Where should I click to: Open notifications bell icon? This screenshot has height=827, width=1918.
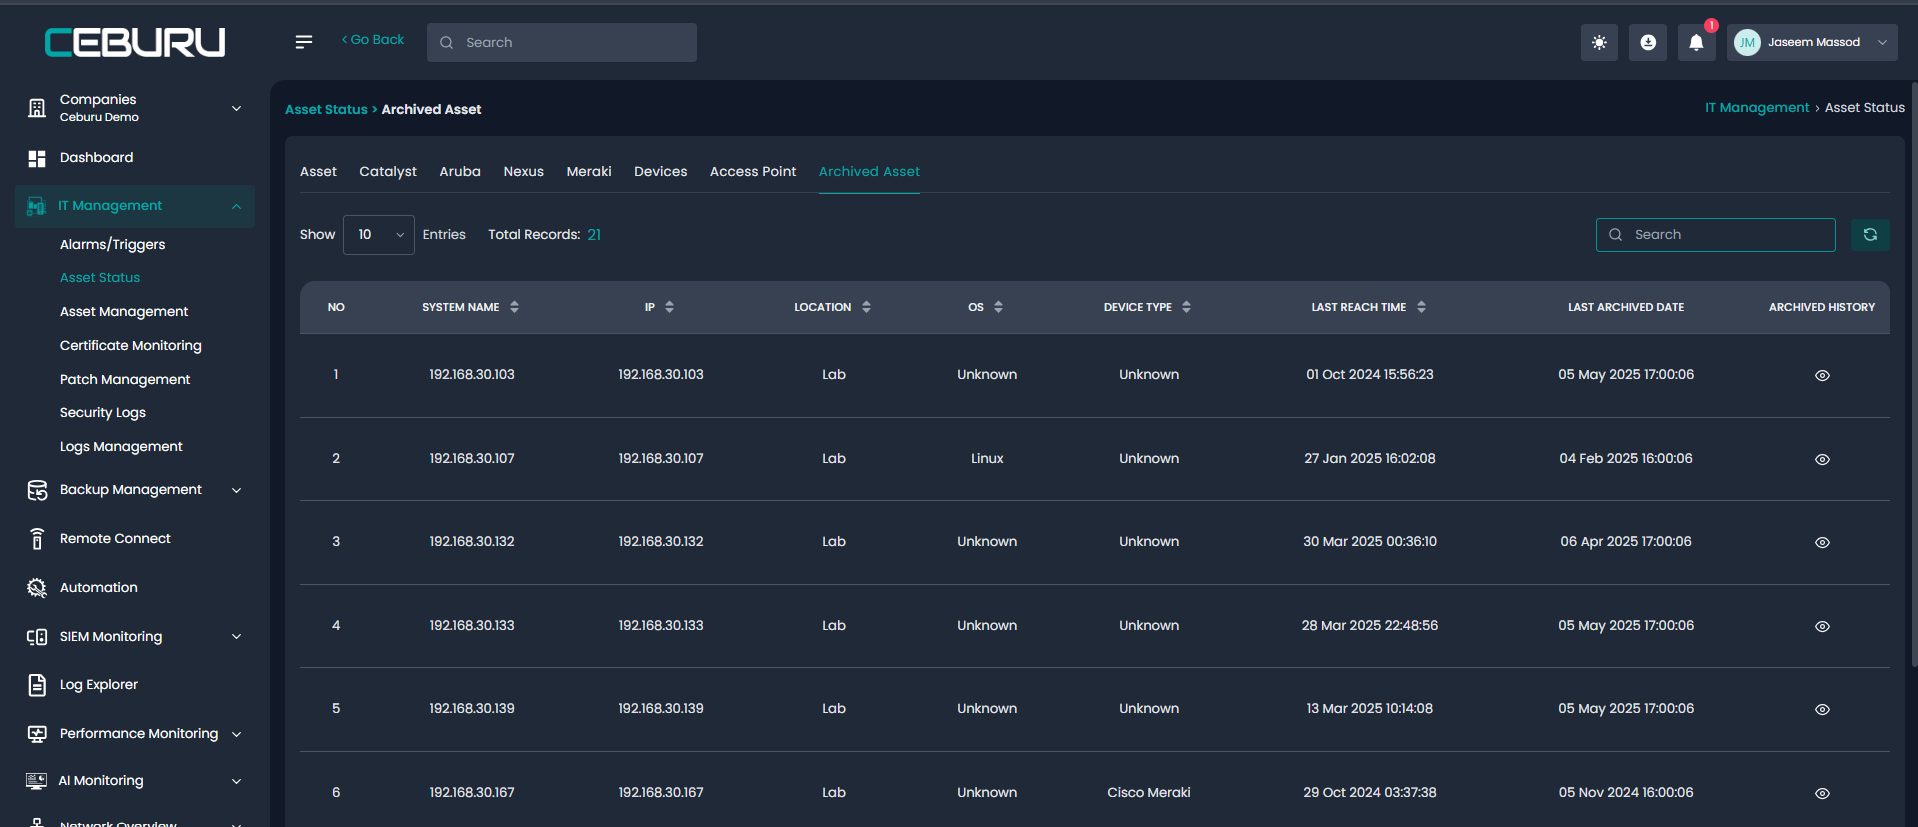pyautogui.click(x=1696, y=42)
